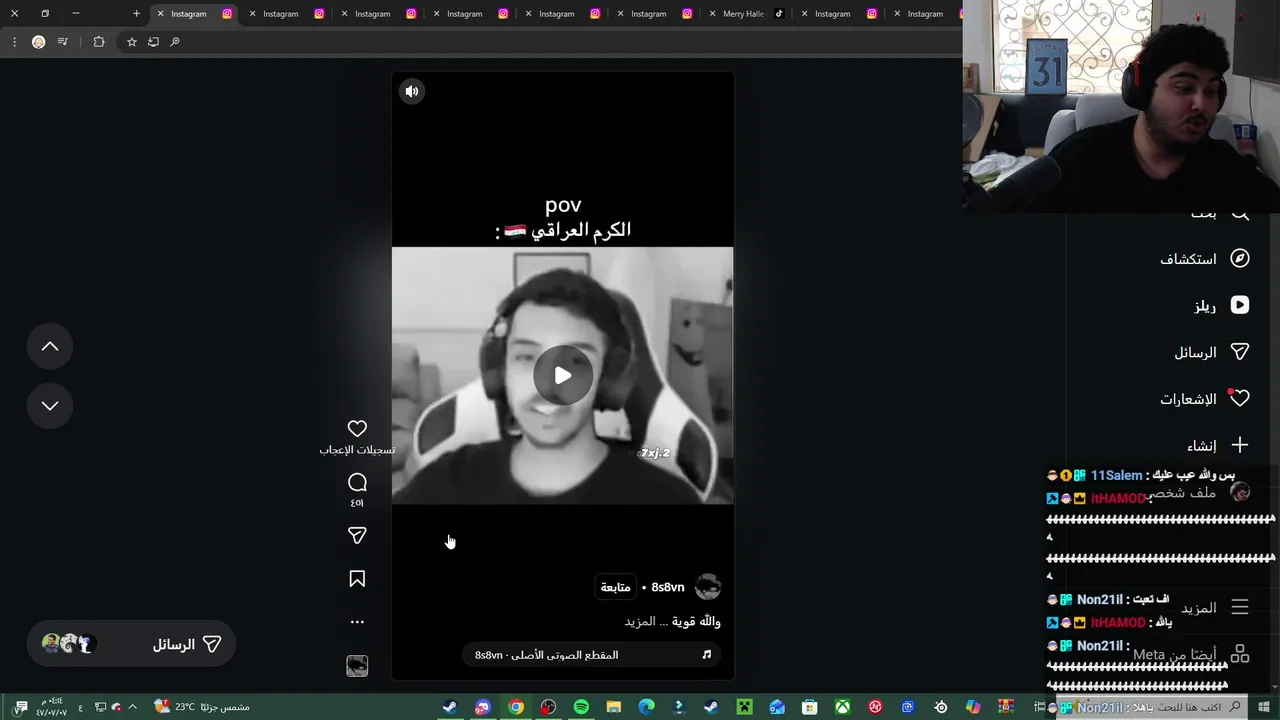Open the audio thumbnail below the reel actions
Image resolution: width=1280 pixels, height=720 pixels.
(x=357, y=666)
